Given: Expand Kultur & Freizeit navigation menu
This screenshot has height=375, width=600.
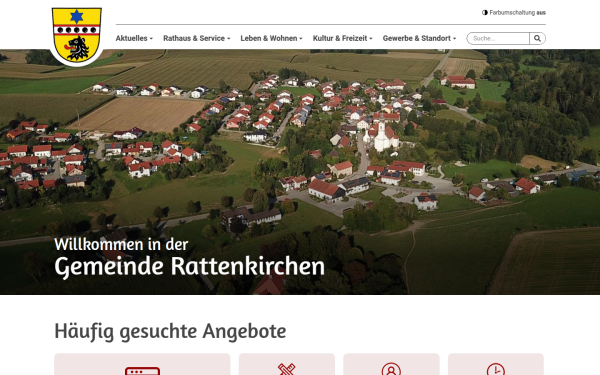Looking at the screenshot, I should pos(342,38).
